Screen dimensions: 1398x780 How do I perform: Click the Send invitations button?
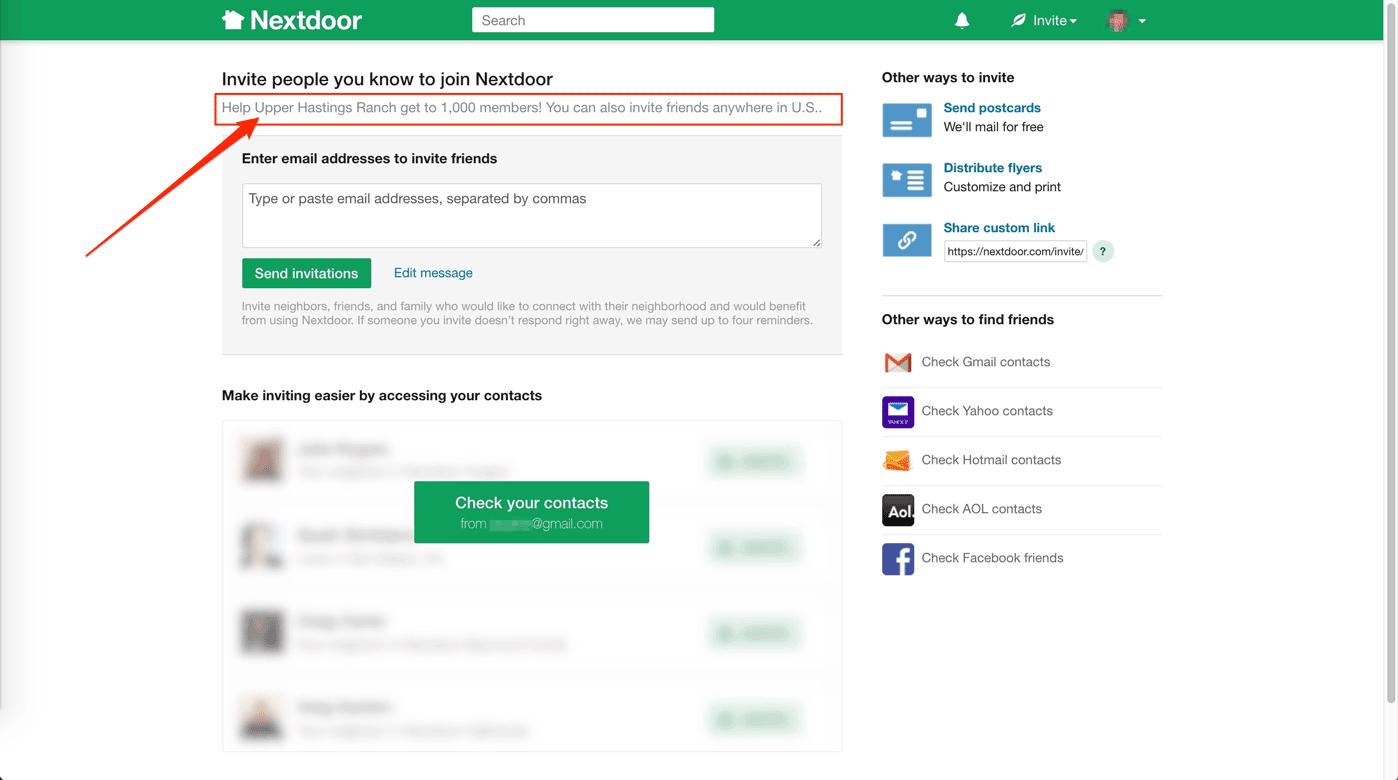(x=306, y=273)
